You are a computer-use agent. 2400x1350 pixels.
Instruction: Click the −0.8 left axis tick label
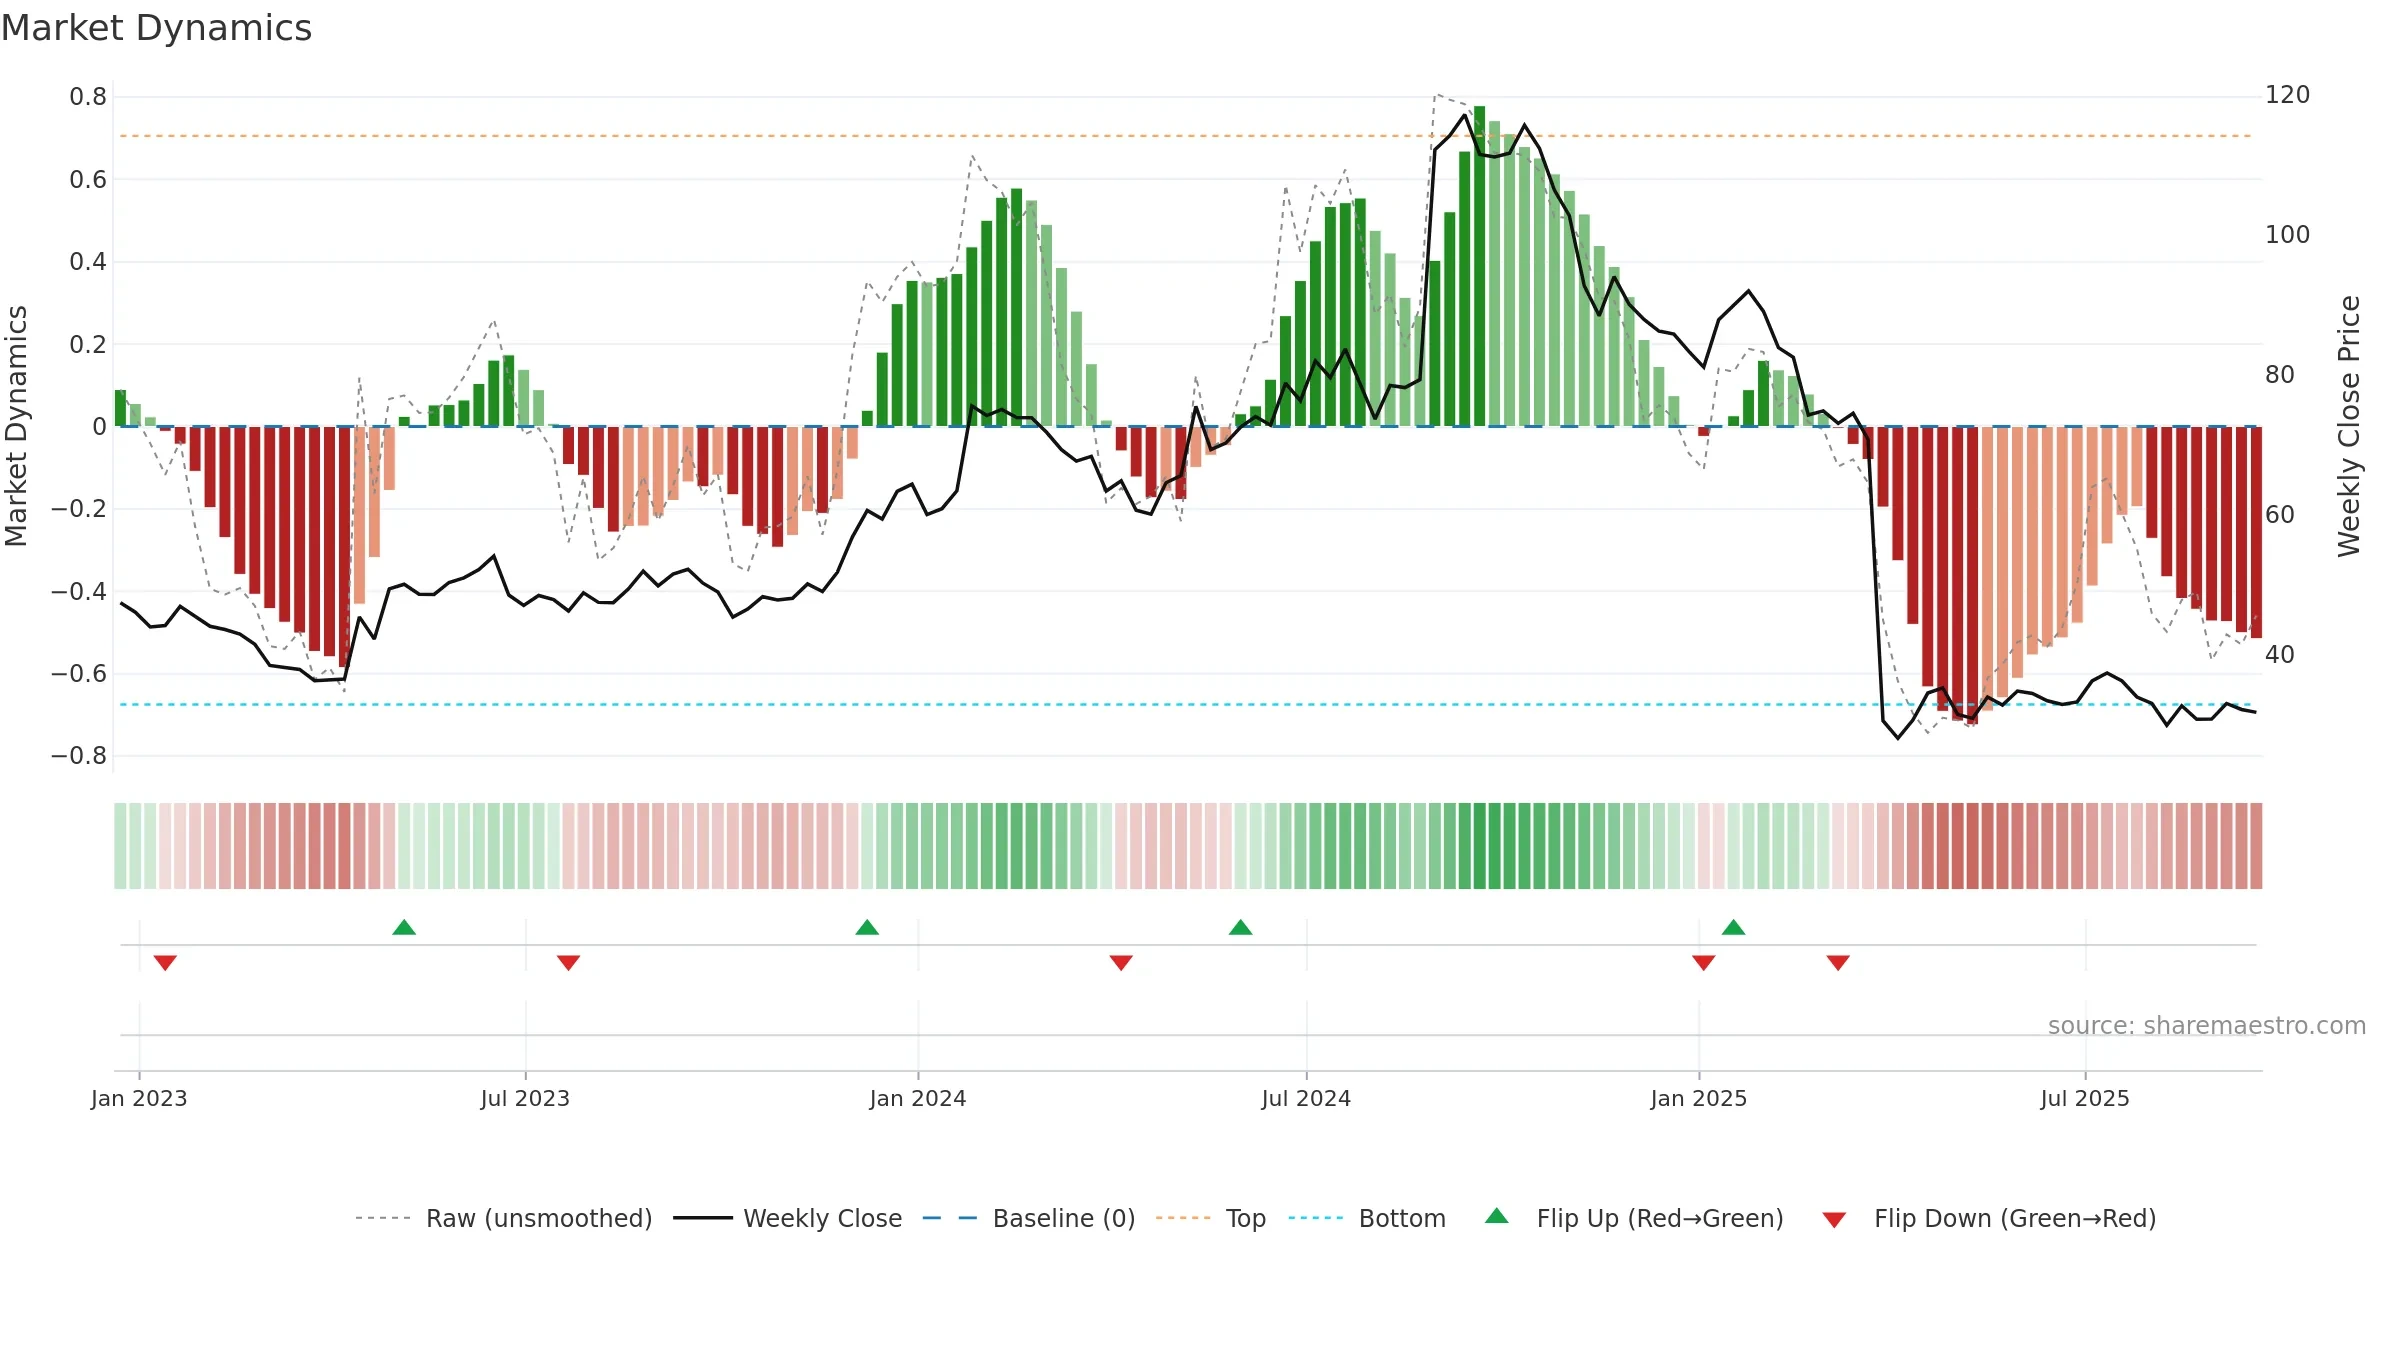click(x=79, y=756)
